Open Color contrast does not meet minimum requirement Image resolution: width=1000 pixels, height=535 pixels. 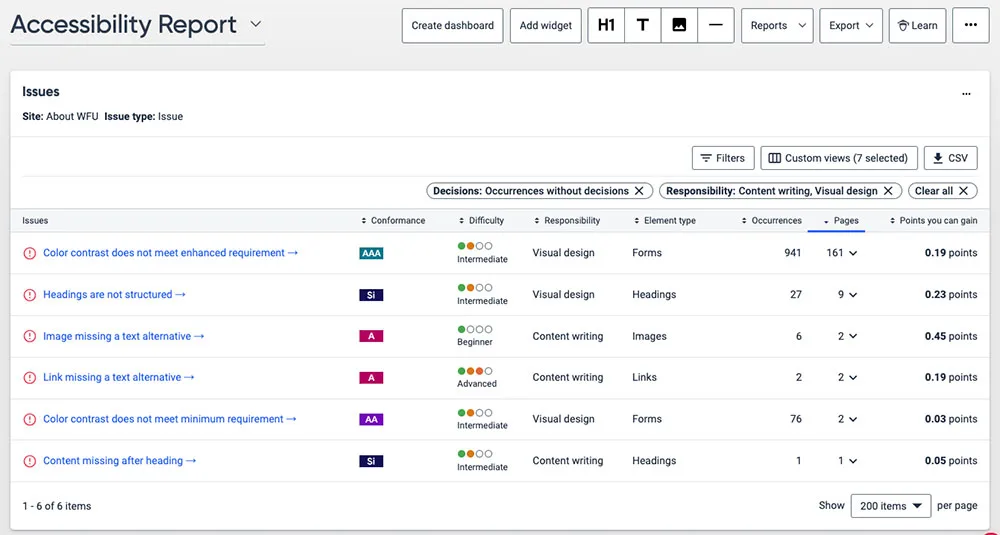[x=170, y=419]
